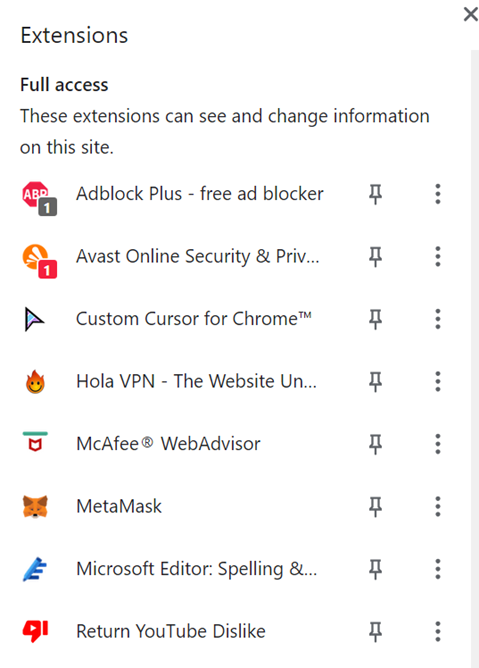Open Adblock Plus extension icon
479x668 pixels.
[39, 198]
